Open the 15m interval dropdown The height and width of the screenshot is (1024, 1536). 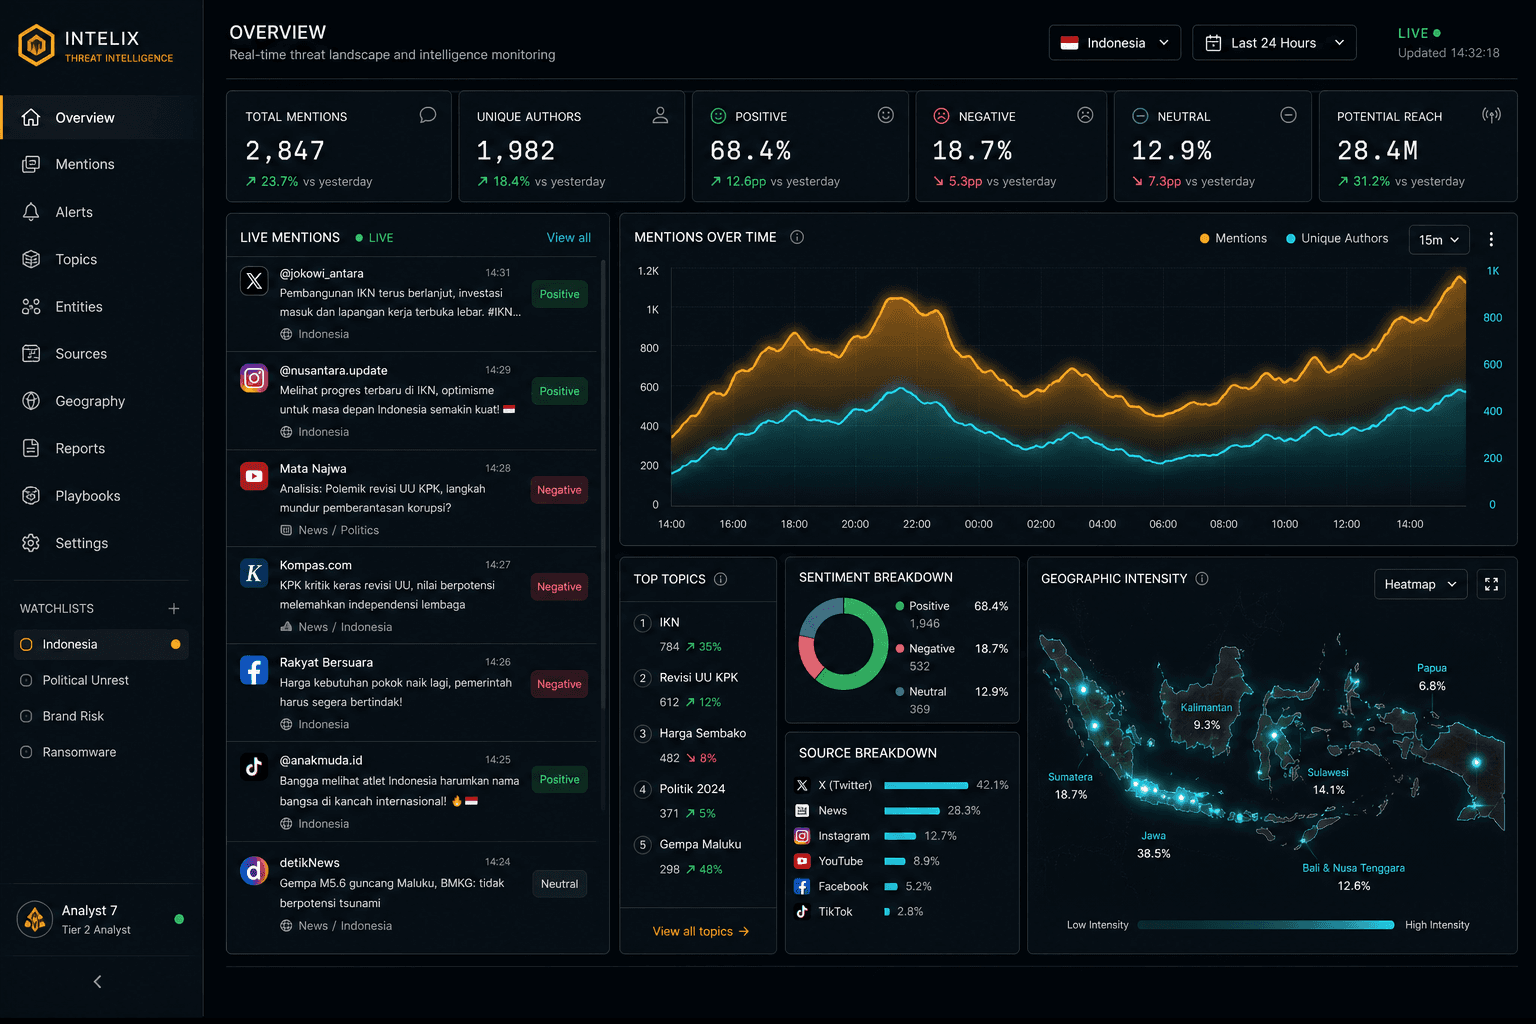pyautogui.click(x=1439, y=240)
